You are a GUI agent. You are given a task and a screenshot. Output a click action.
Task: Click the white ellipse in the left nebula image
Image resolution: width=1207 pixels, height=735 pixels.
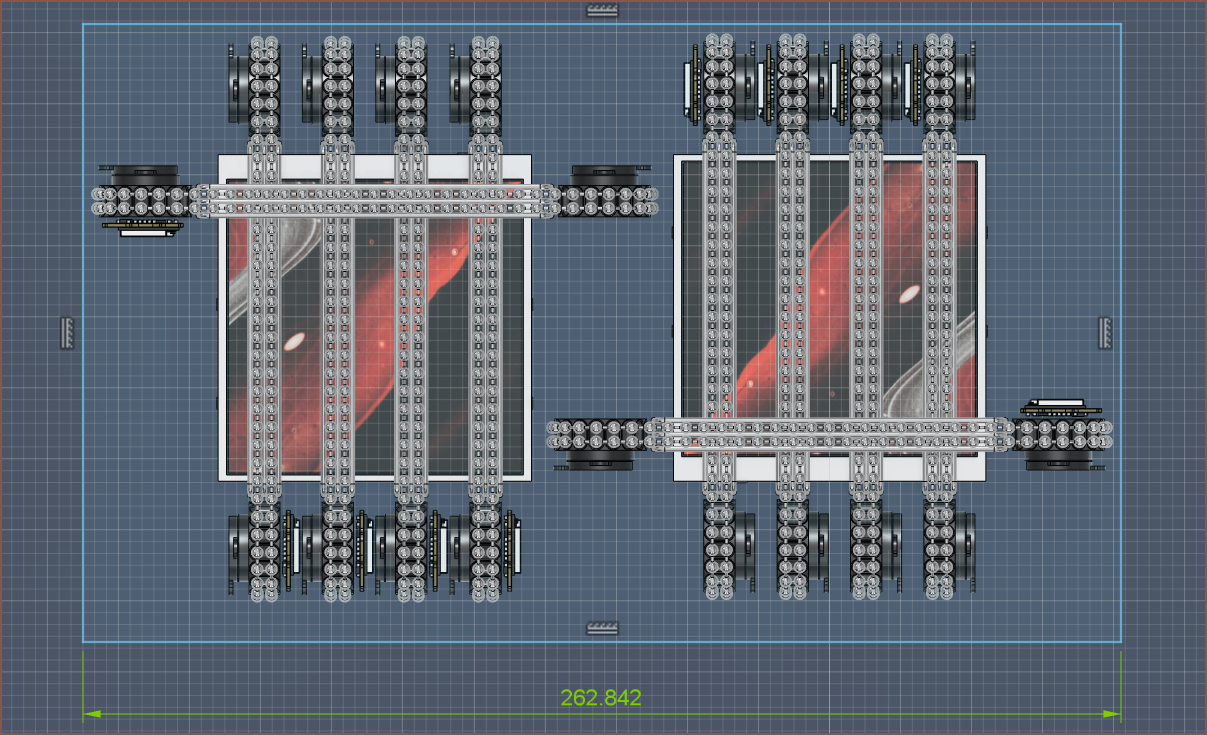(294, 342)
